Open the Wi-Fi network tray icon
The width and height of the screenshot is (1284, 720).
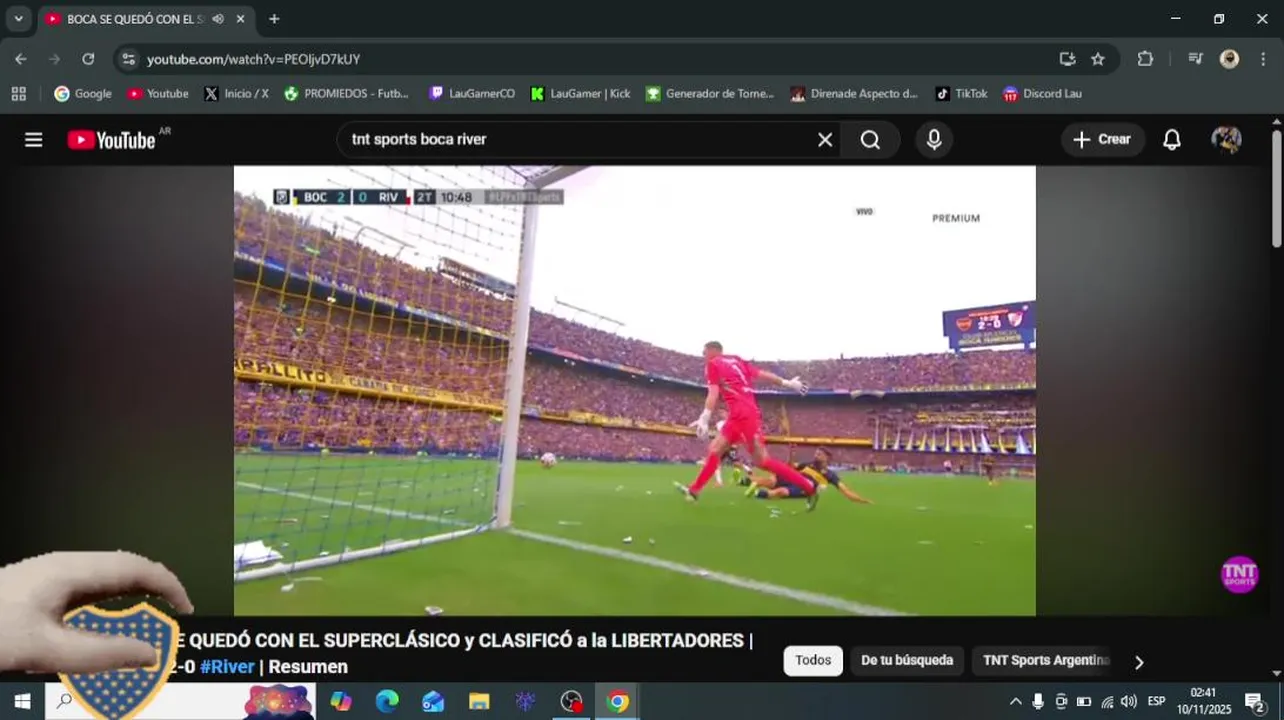pos(1107,701)
